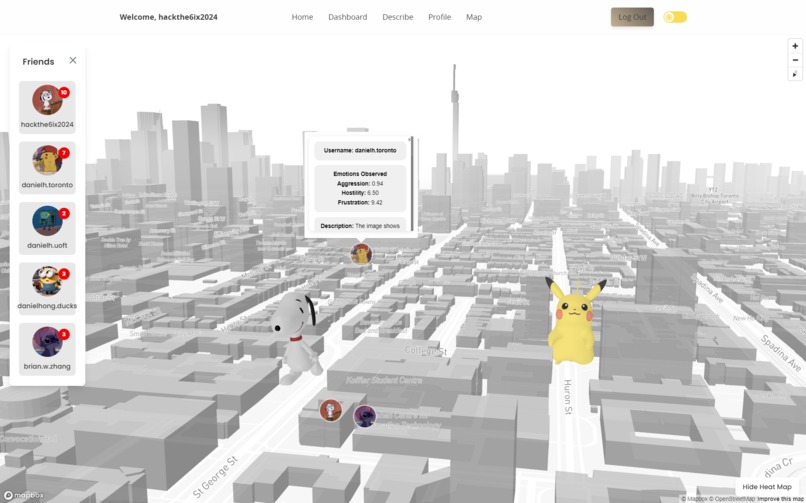
Task: Click the 7 badge on danielh.toronto
Action: click(x=64, y=153)
